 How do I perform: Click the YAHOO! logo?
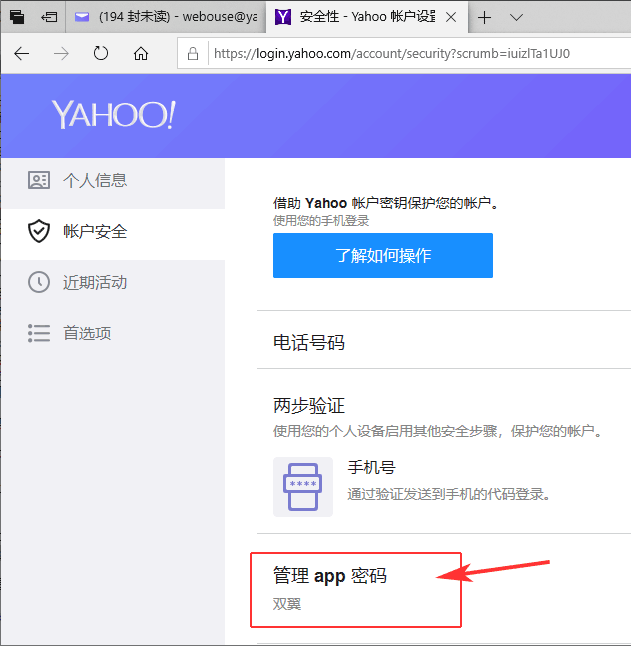tap(114, 114)
